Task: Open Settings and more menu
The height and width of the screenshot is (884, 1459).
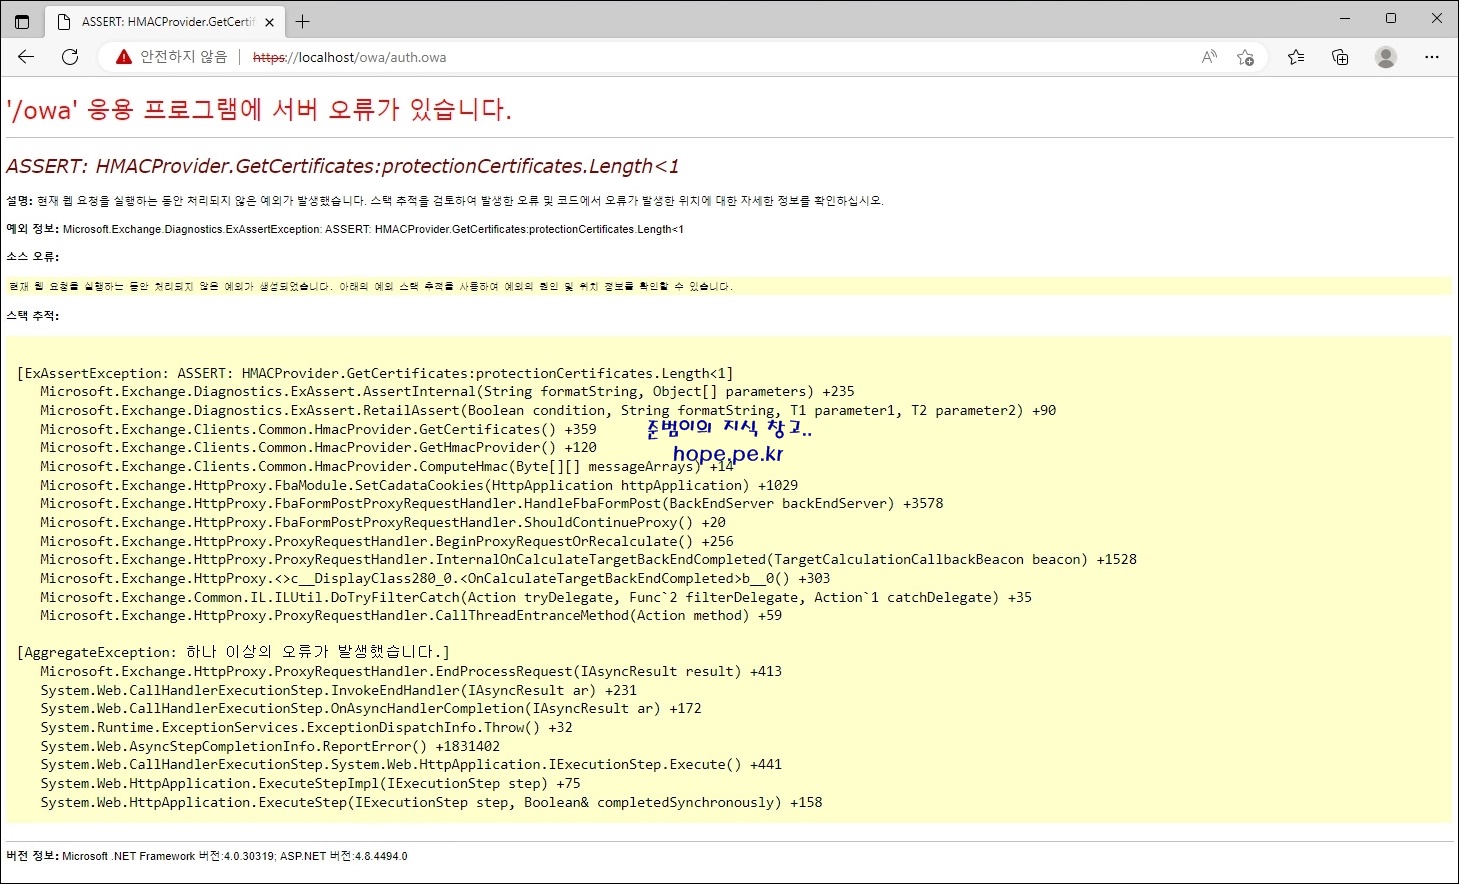Action: [x=1432, y=57]
